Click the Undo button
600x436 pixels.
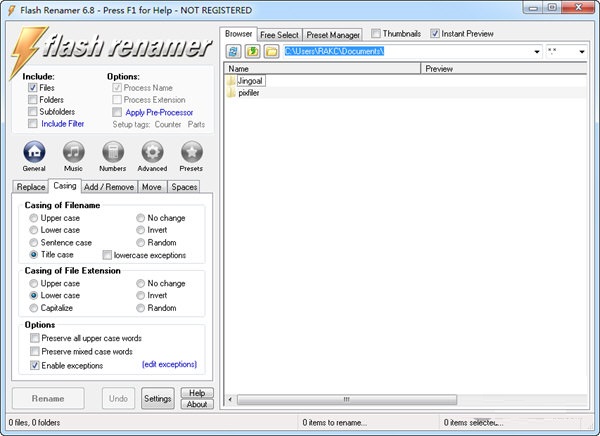118,398
